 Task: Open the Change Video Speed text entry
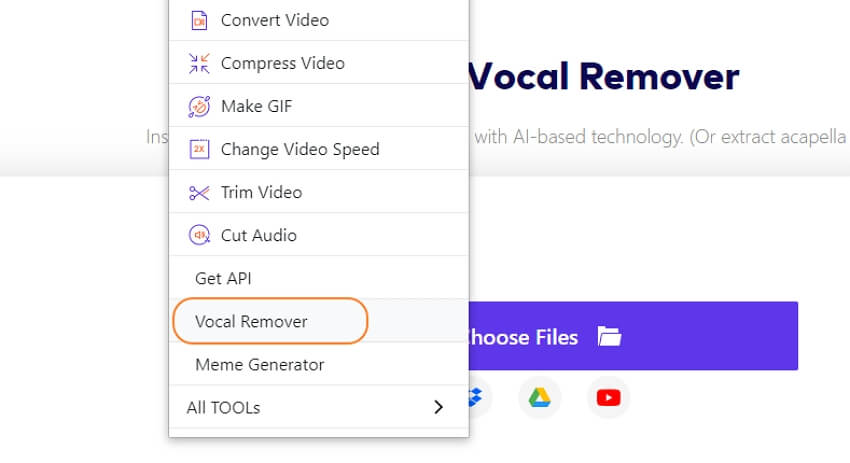click(300, 149)
